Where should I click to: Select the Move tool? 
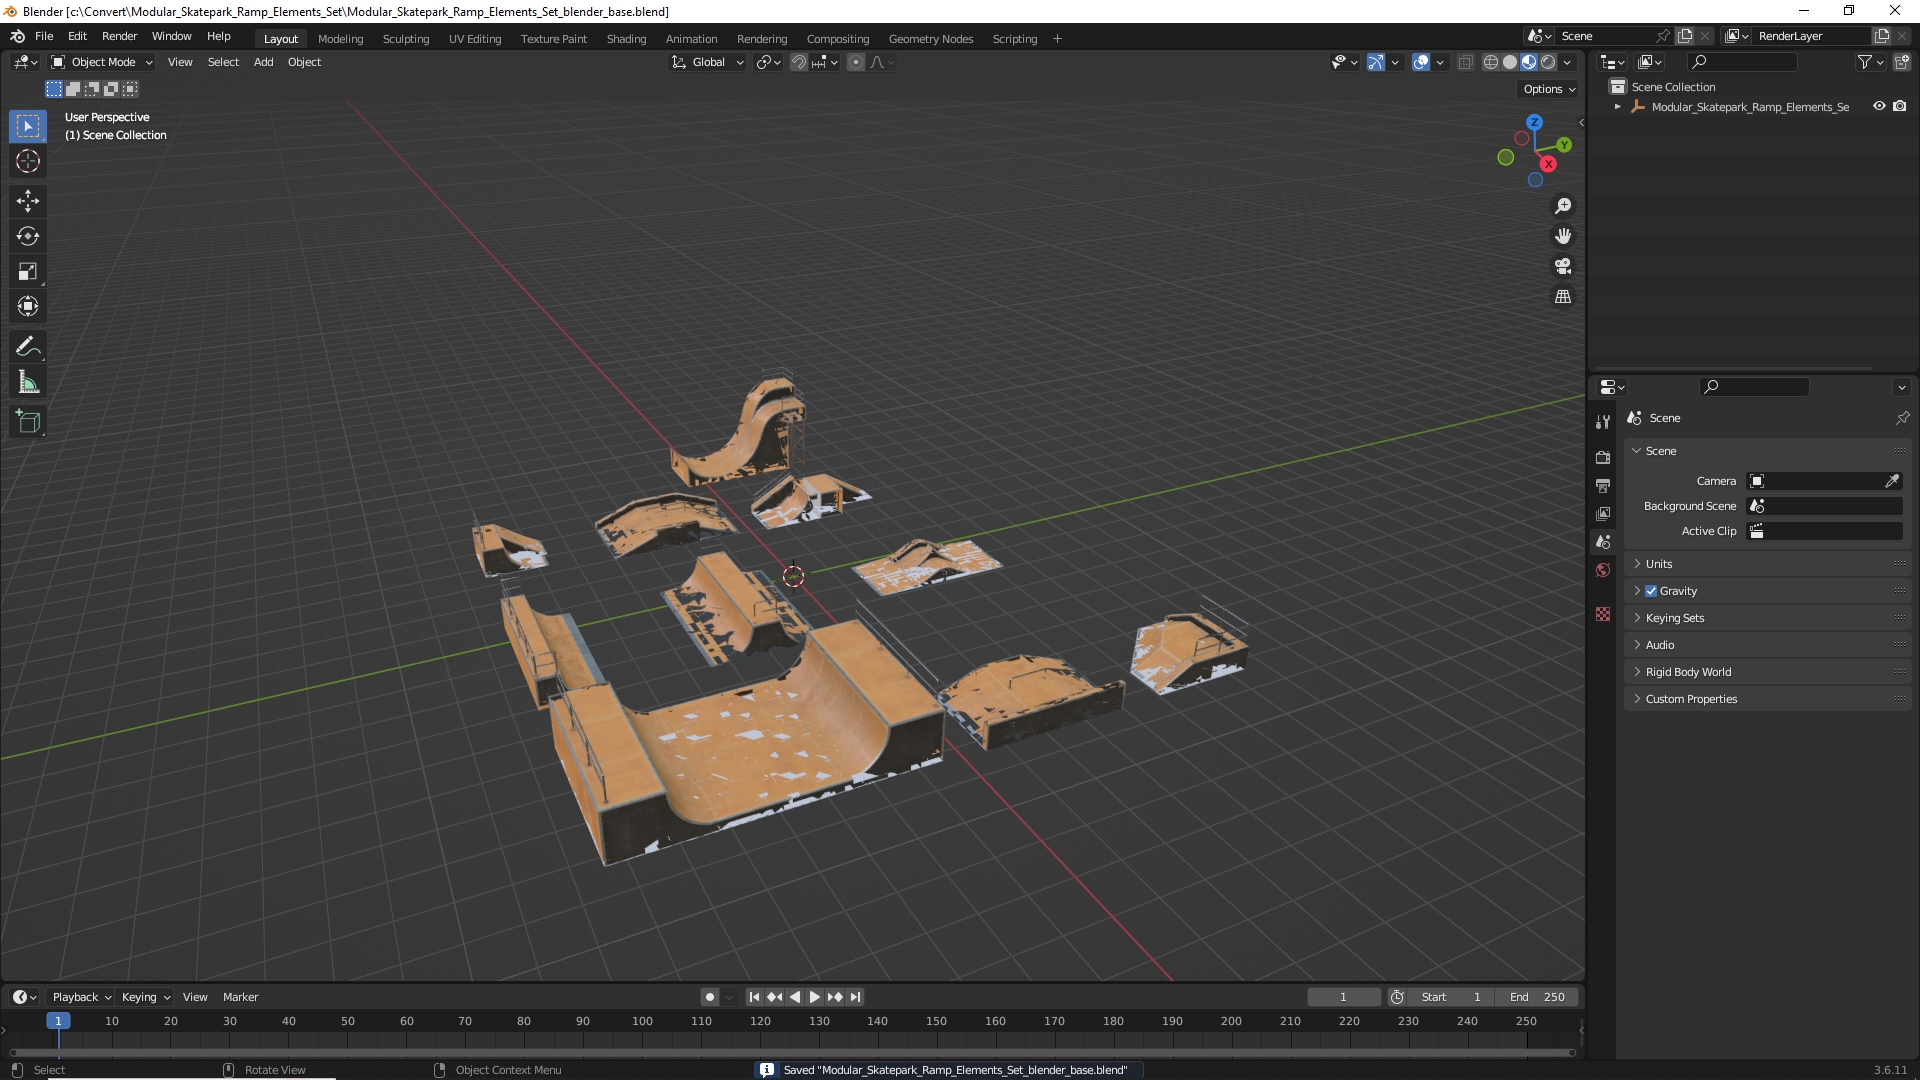coord(28,201)
